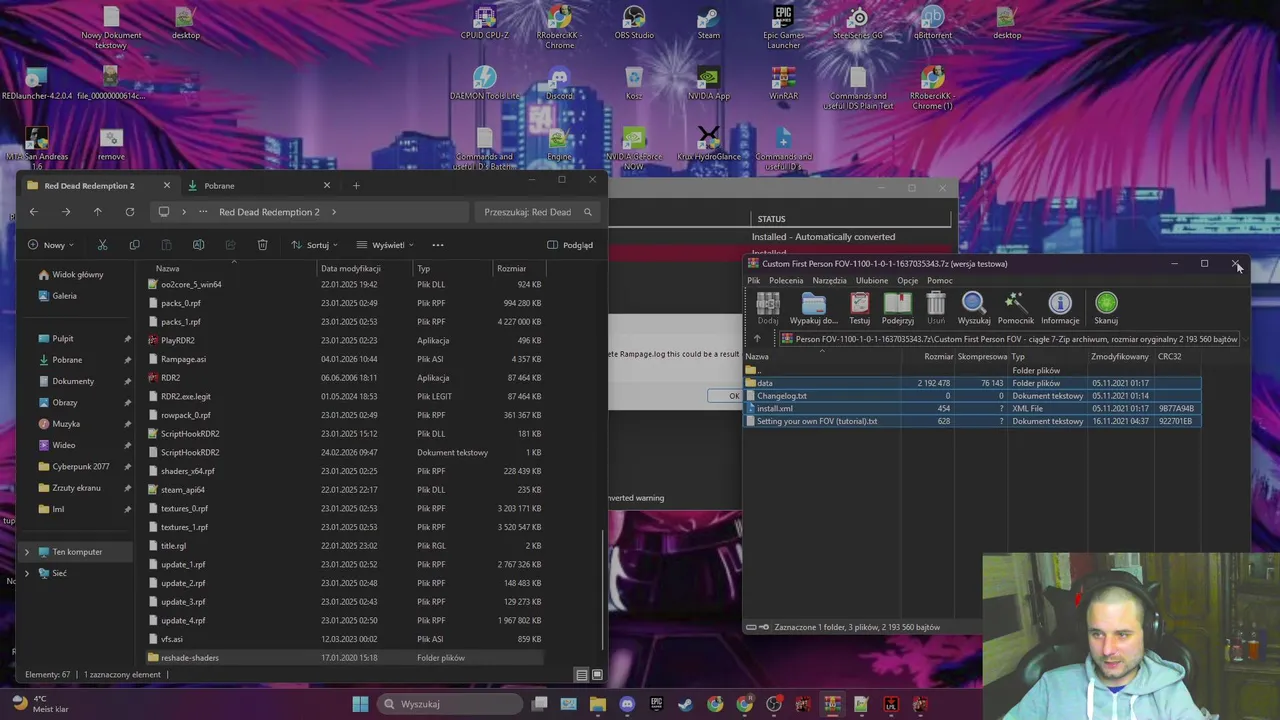Refresh the Red Dead Redemption 2 folder
The height and width of the screenshot is (720, 1280).
pos(129,212)
